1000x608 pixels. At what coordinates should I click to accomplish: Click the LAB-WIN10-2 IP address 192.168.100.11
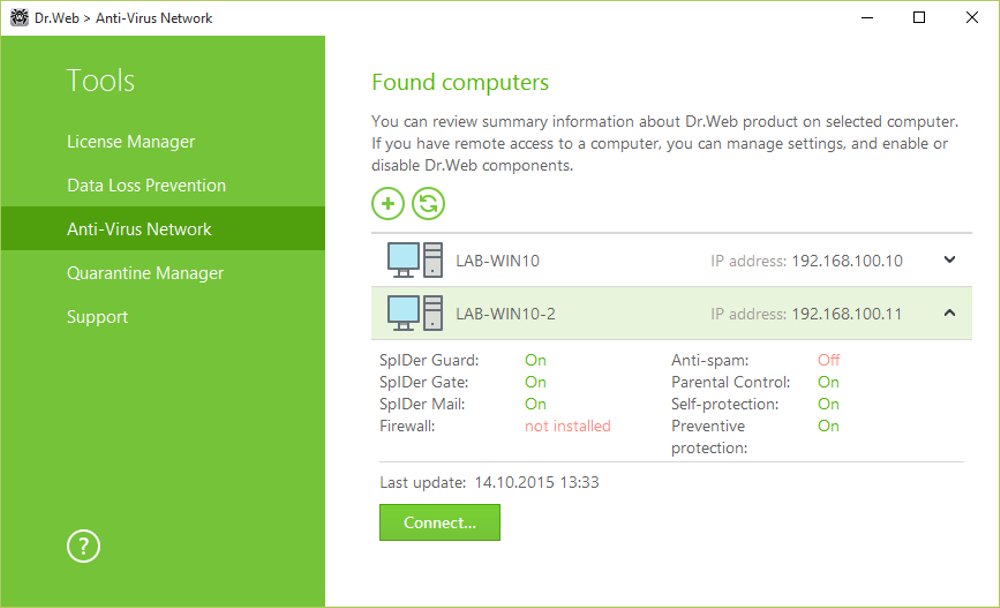(x=846, y=314)
